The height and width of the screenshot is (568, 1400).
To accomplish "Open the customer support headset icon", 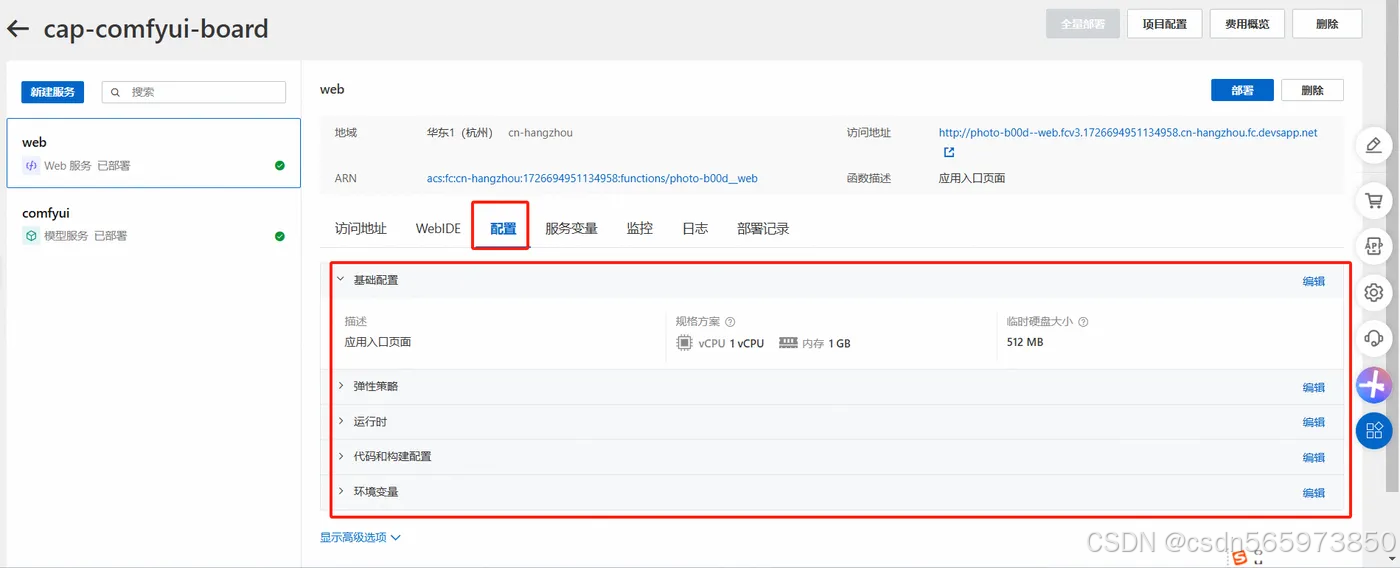I will click(x=1373, y=338).
